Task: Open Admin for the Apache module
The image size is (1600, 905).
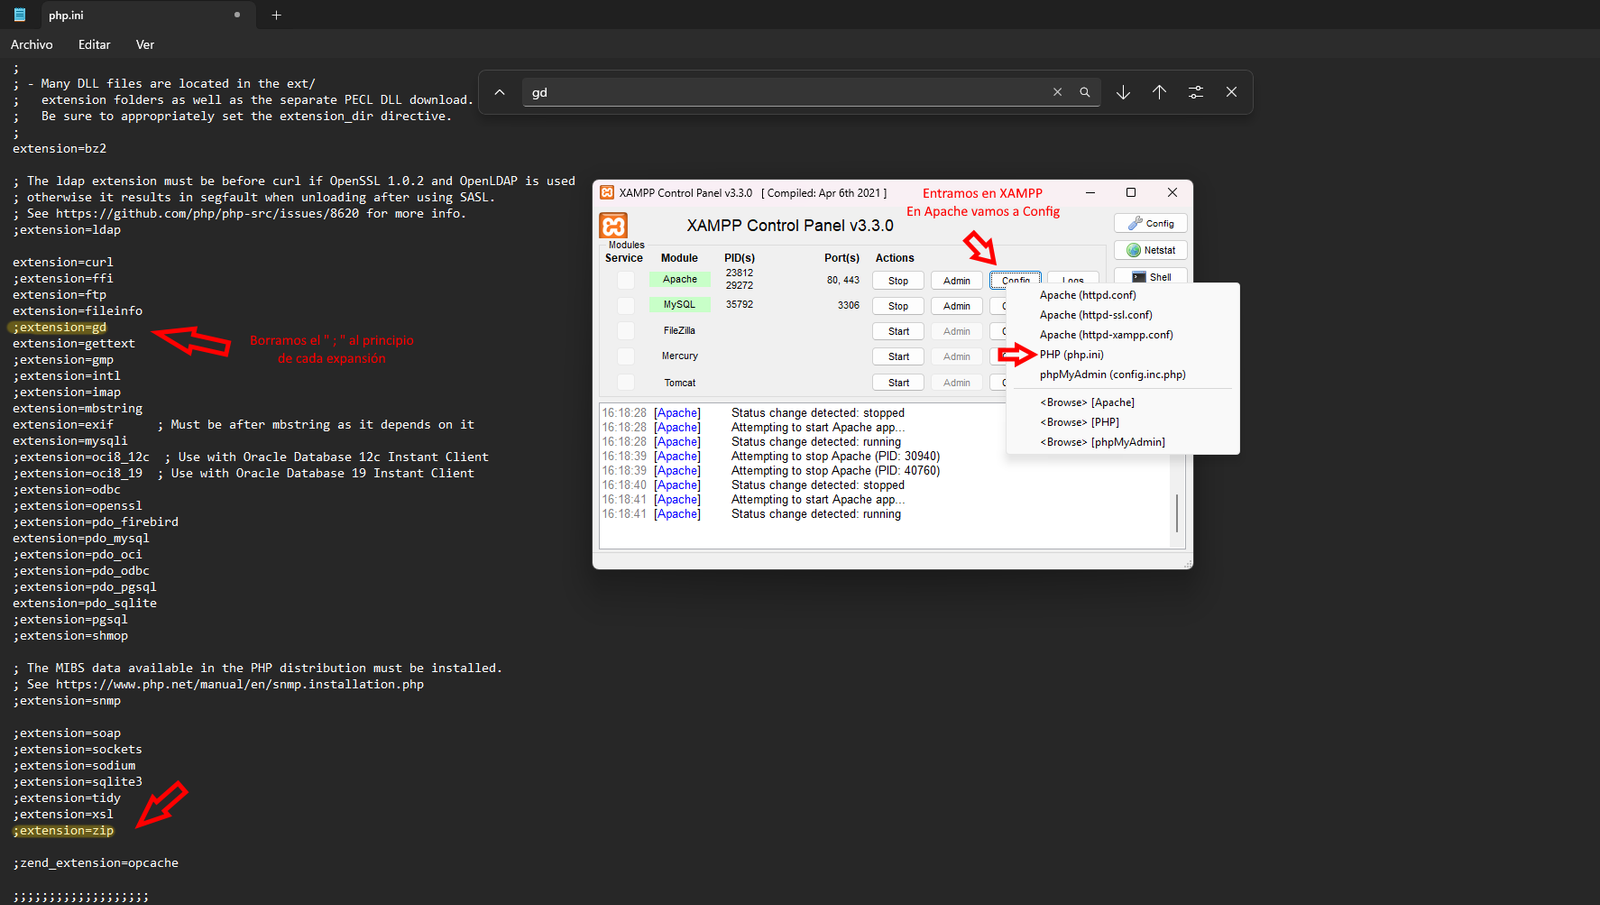Action: pyautogui.click(x=956, y=281)
